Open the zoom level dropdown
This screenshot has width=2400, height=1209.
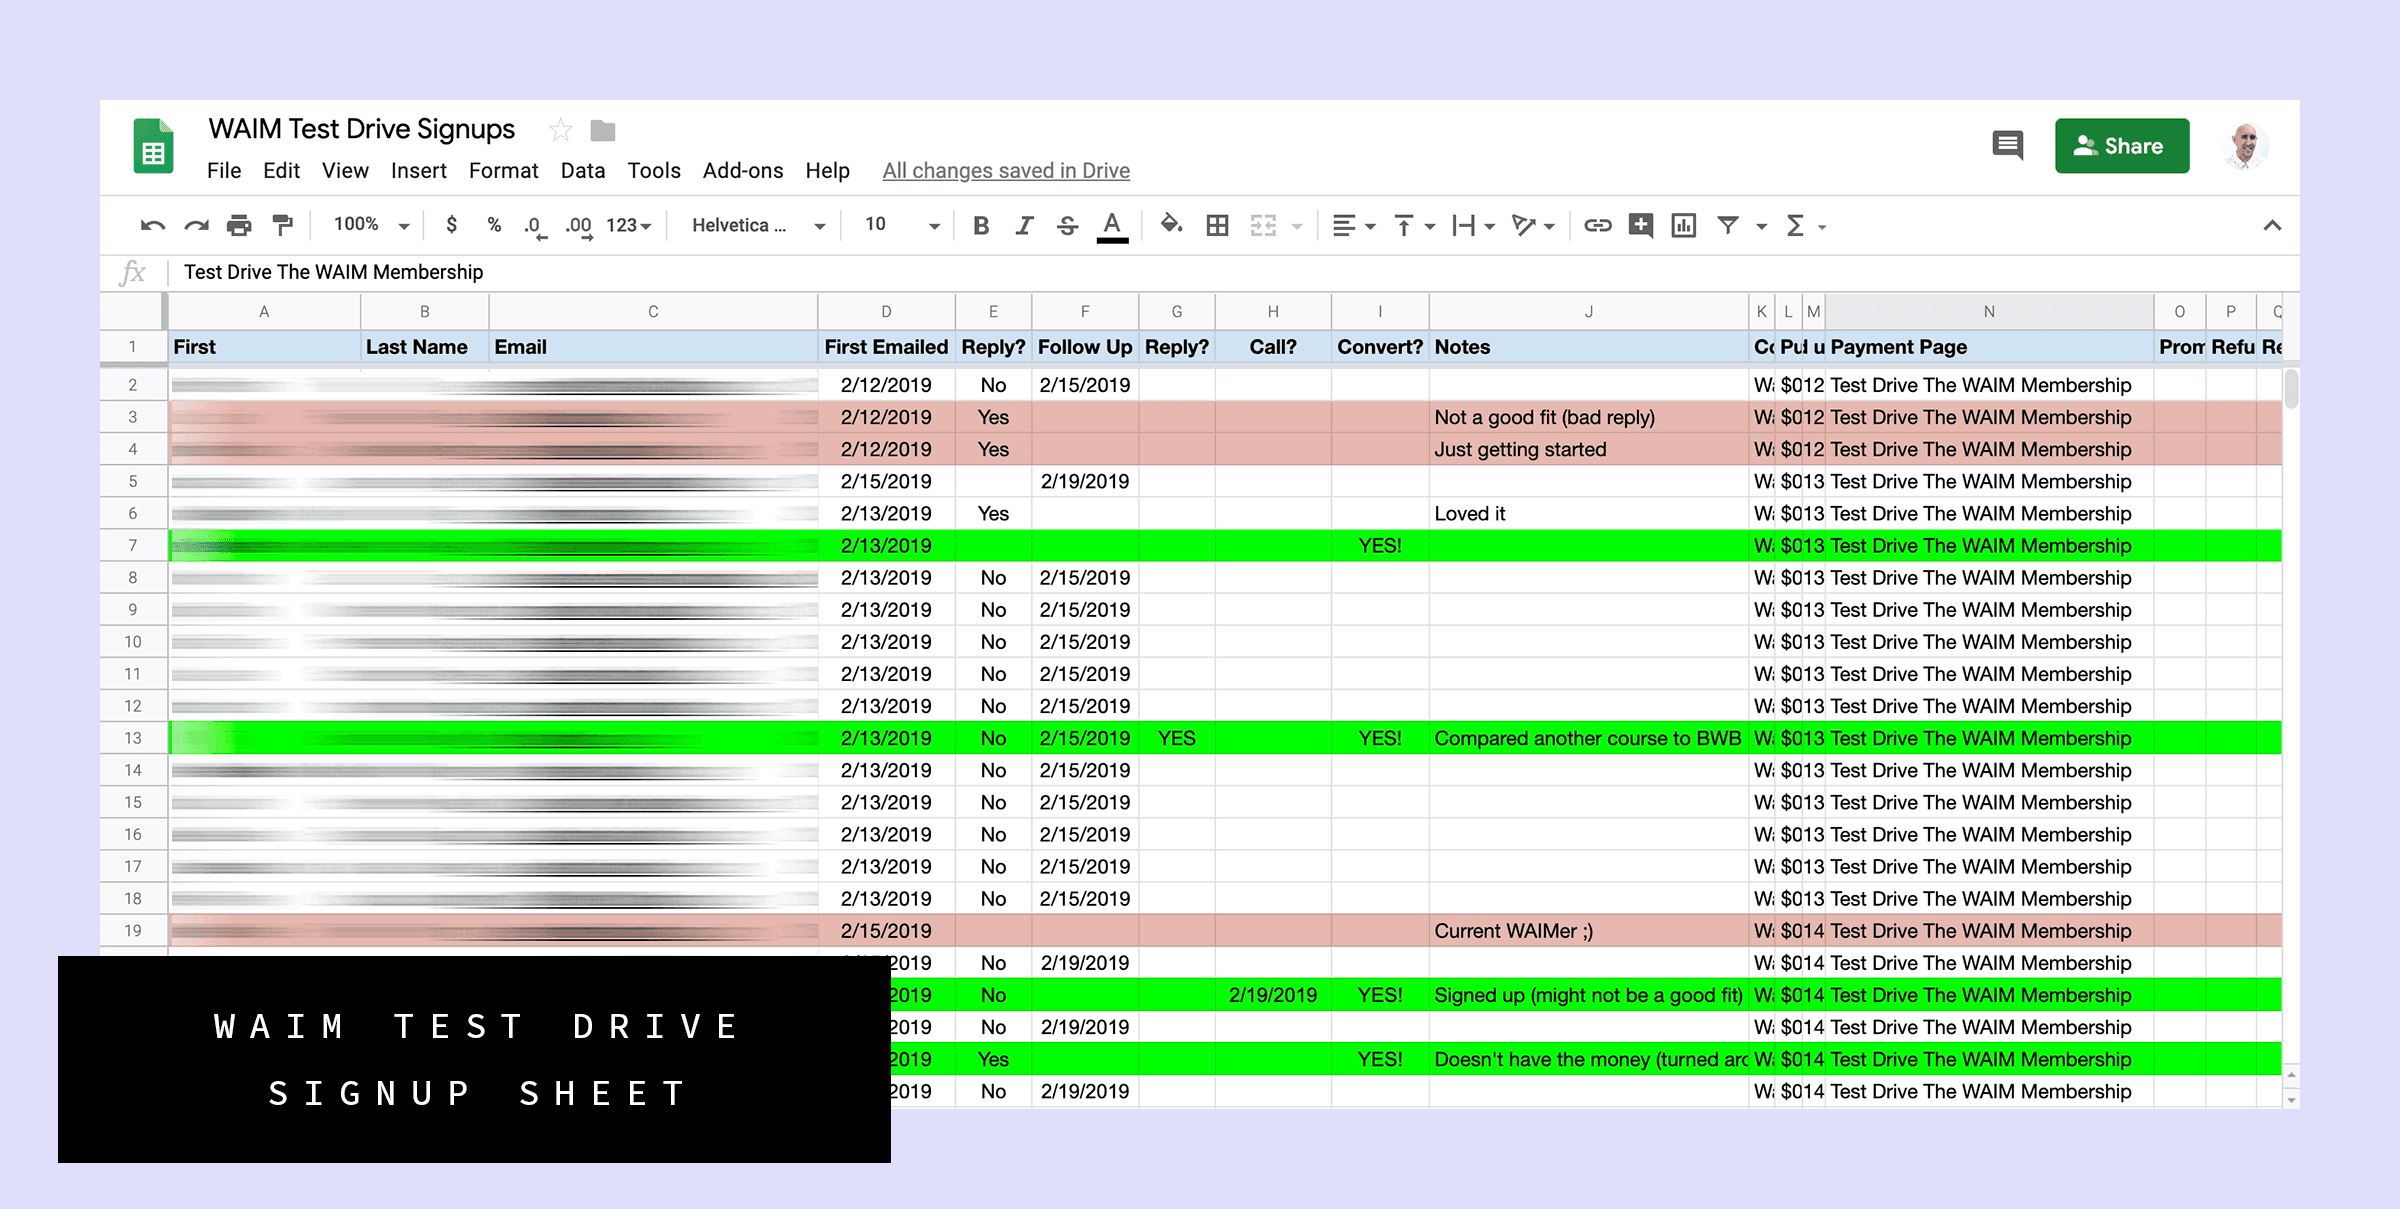pyautogui.click(x=369, y=225)
